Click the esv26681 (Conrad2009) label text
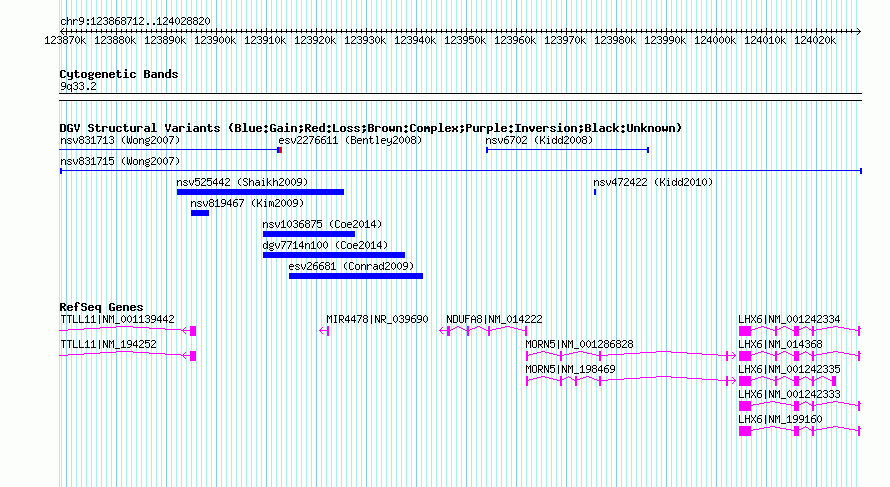Image resolution: width=890 pixels, height=487 pixels. (351, 266)
